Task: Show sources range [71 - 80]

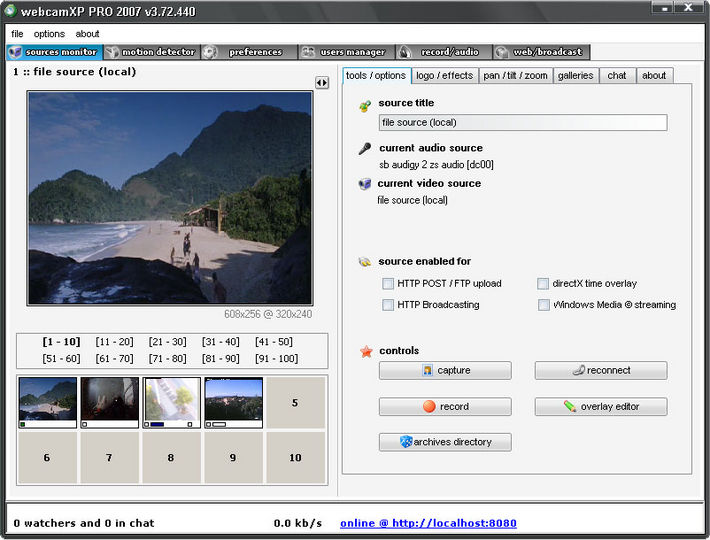Action: pyautogui.click(x=168, y=358)
